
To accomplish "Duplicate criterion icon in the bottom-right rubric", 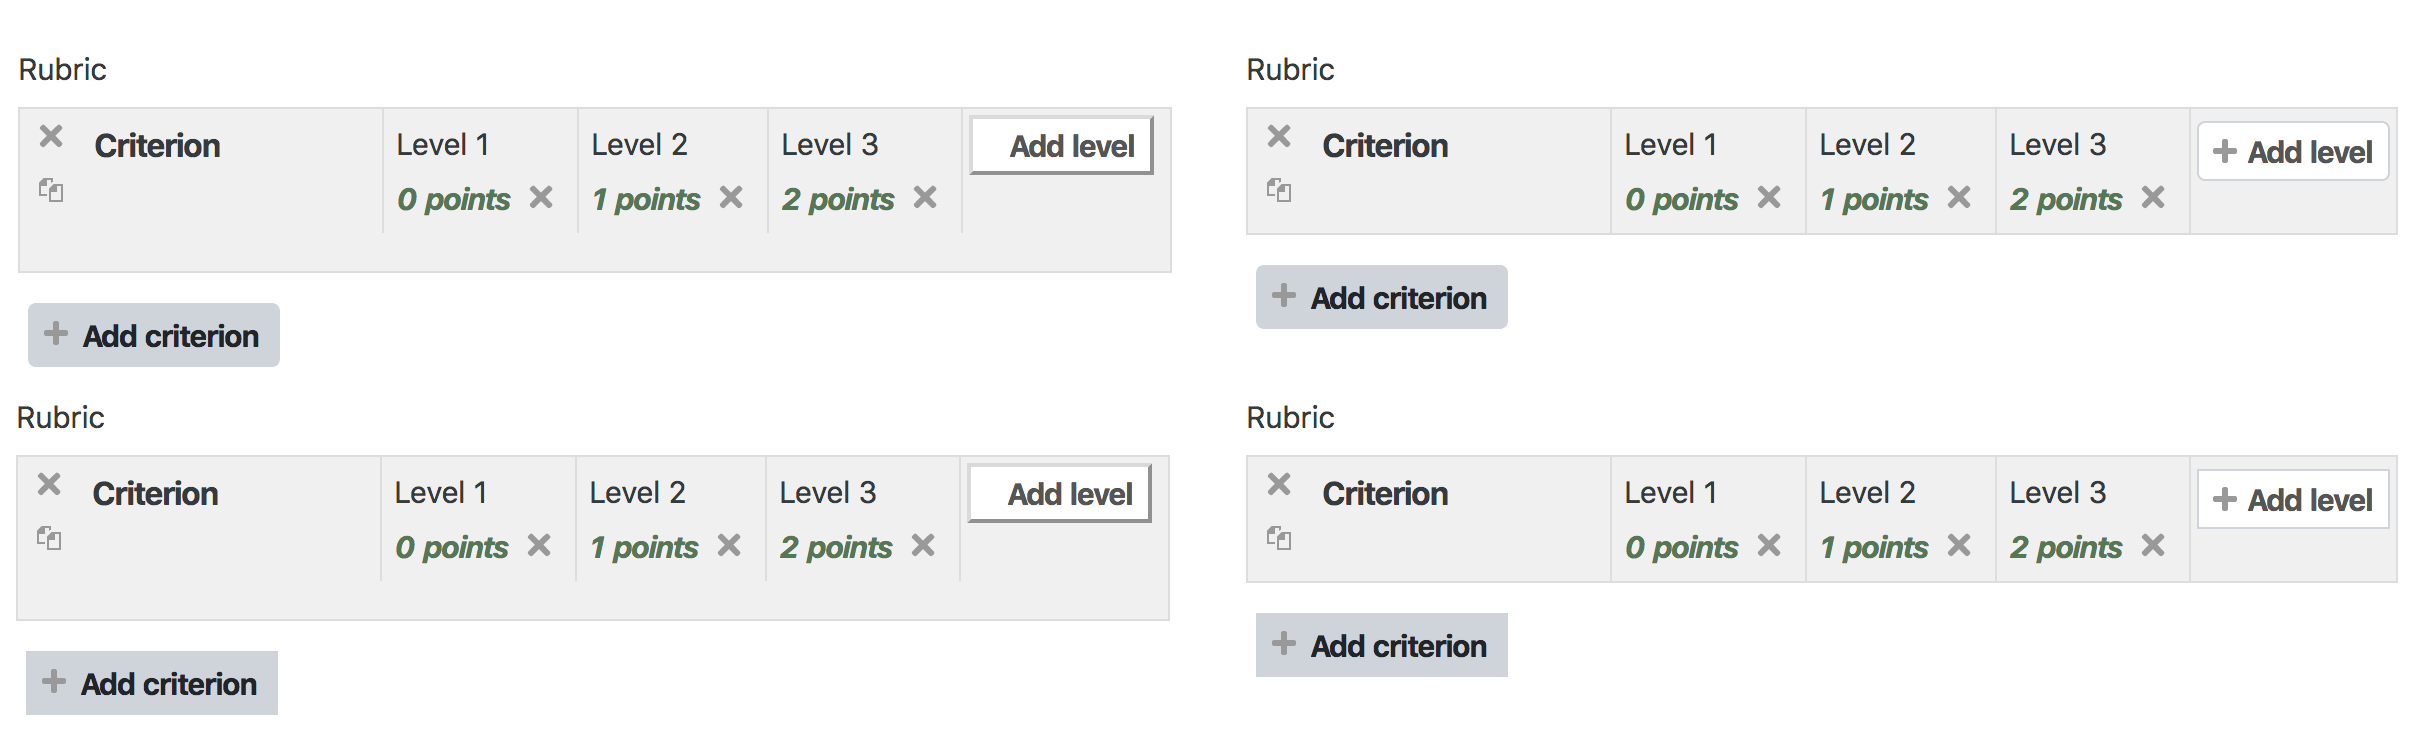I will click(1279, 538).
